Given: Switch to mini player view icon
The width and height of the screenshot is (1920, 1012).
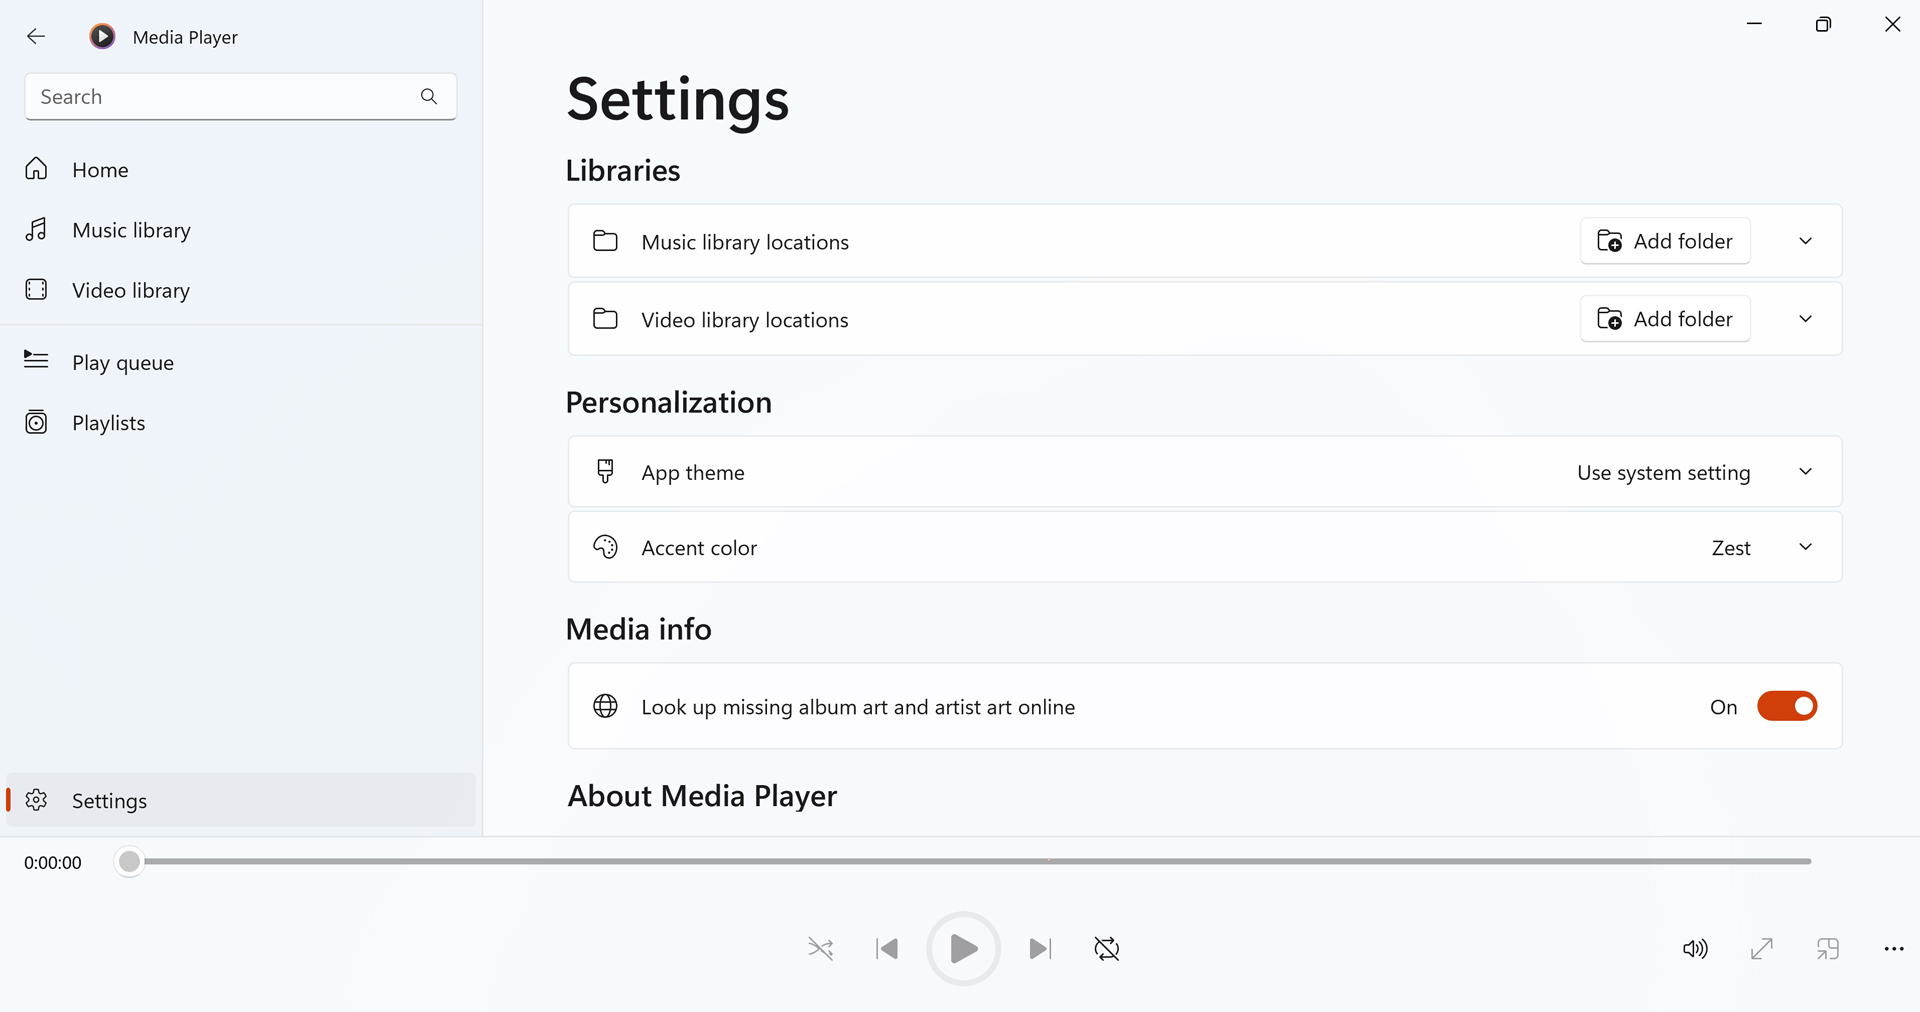Looking at the screenshot, I should click(x=1828, y=948).
